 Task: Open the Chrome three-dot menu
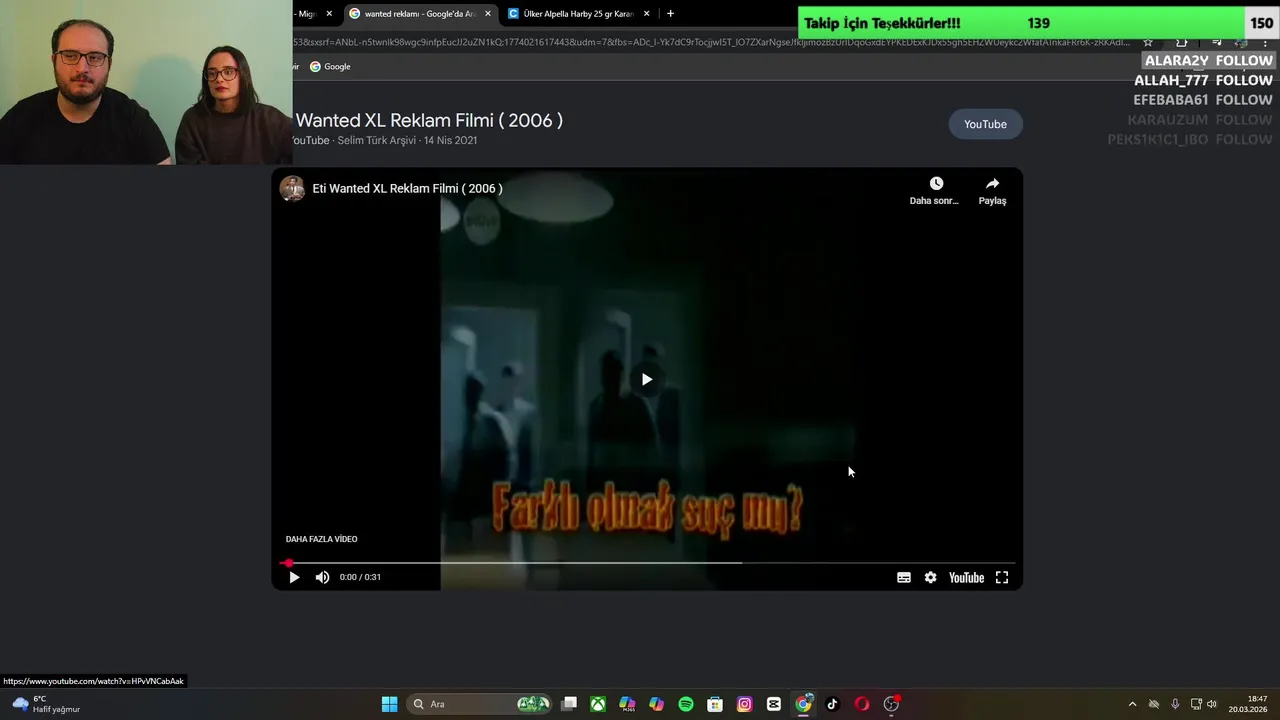point(1265,42)
